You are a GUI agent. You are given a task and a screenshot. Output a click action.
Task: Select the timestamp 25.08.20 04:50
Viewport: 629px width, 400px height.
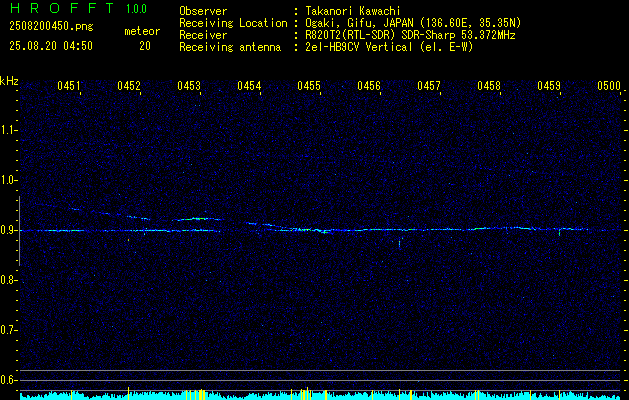coord(51,46)
